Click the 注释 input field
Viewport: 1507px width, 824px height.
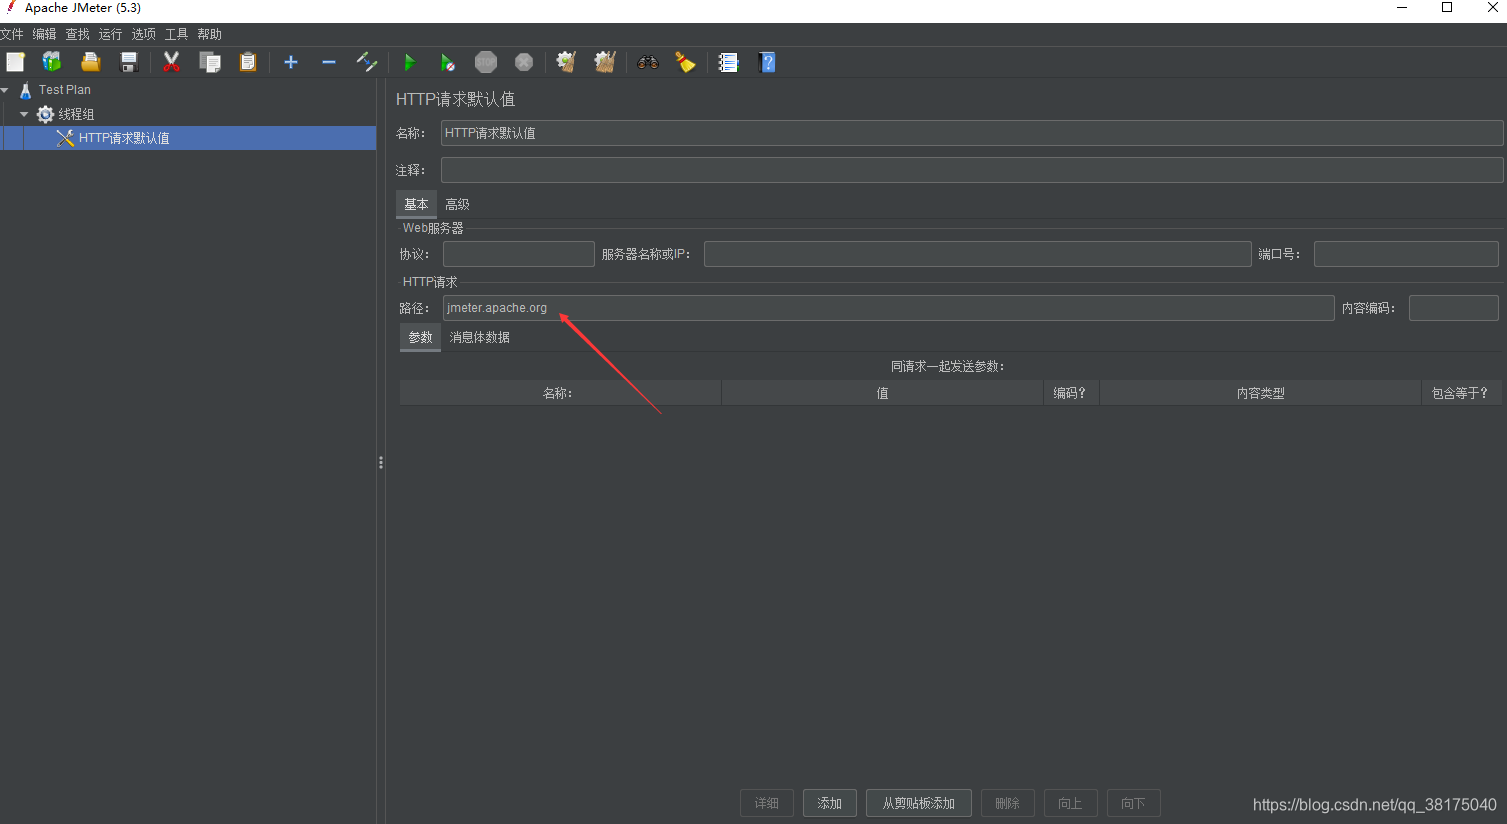pos(972,170)
